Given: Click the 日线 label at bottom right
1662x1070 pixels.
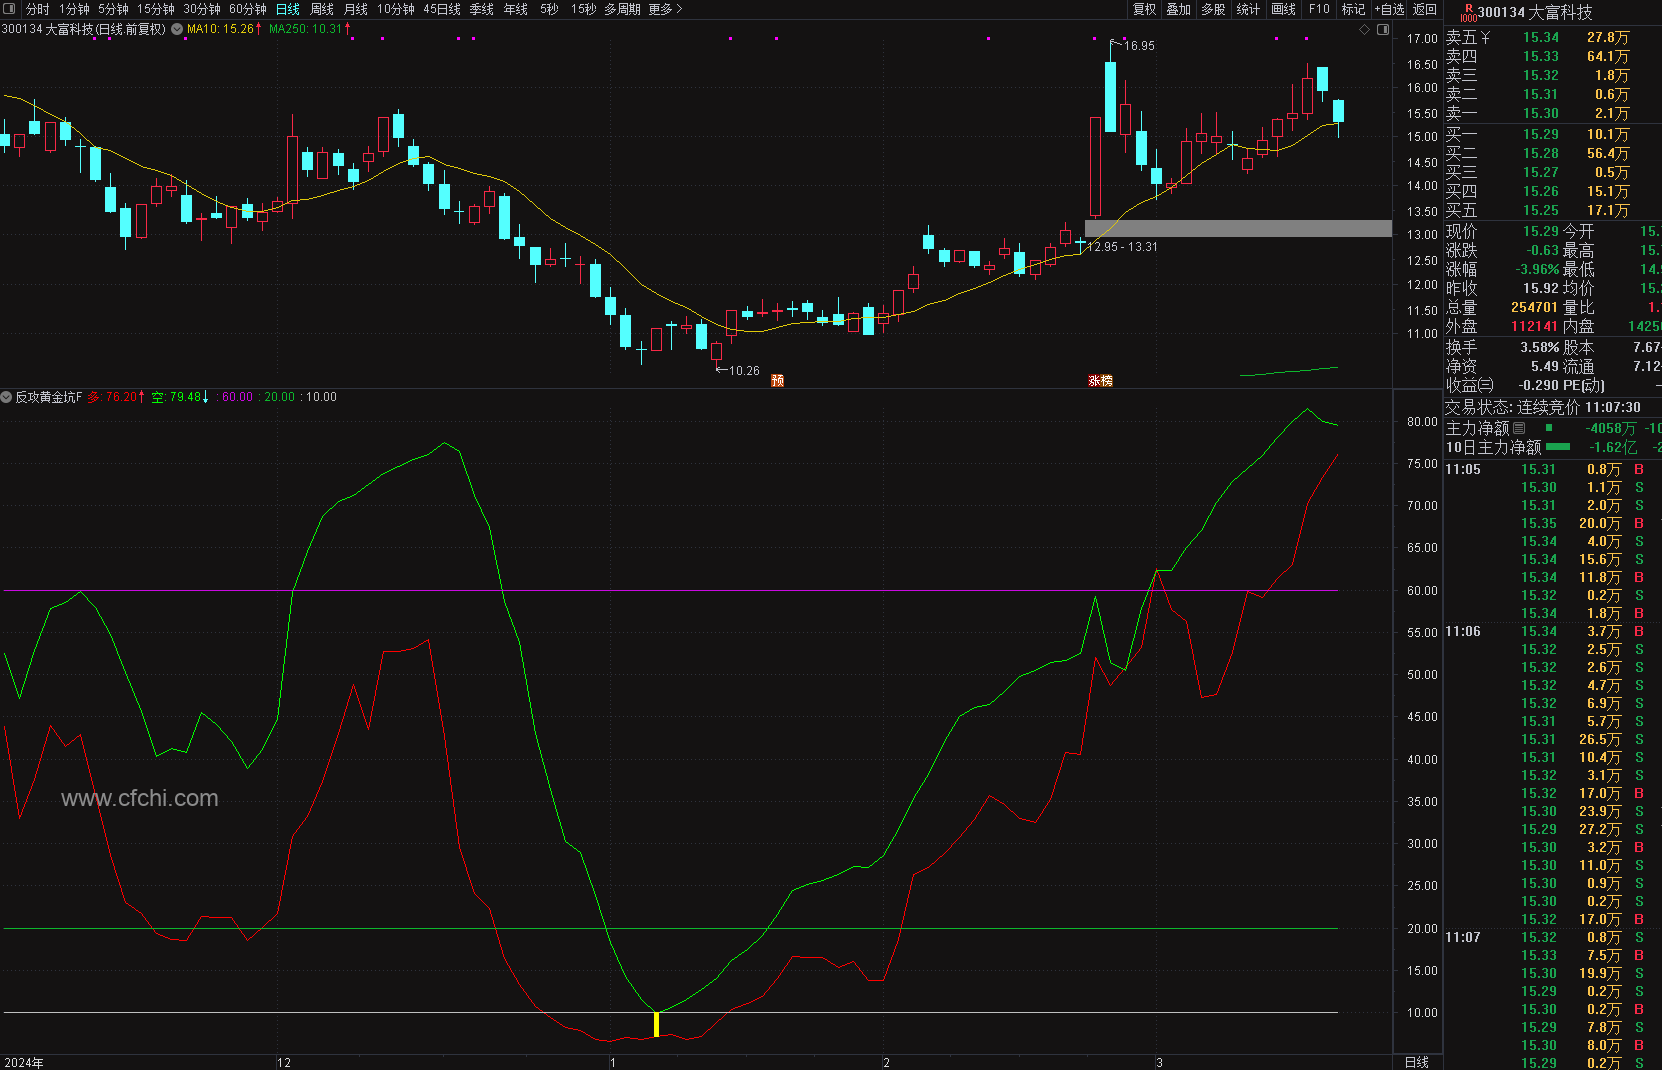Looking at the screenshot, I should (1417, 1062).
